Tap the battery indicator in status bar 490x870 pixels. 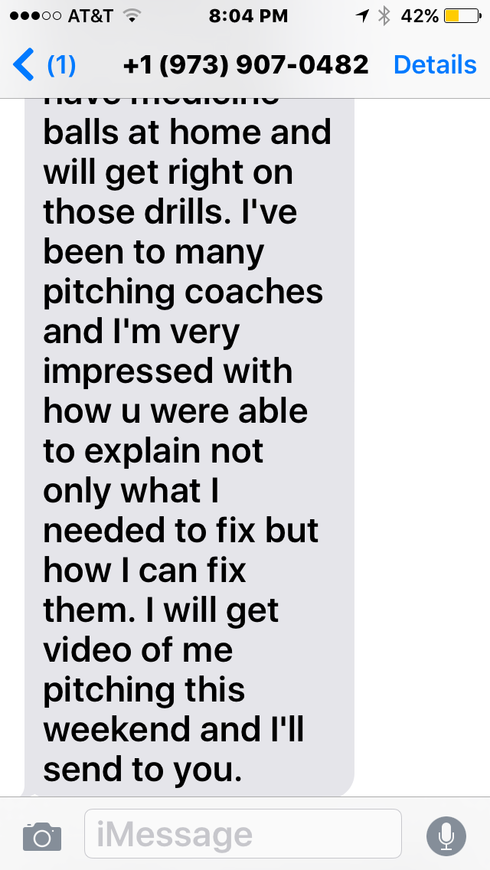462,16
